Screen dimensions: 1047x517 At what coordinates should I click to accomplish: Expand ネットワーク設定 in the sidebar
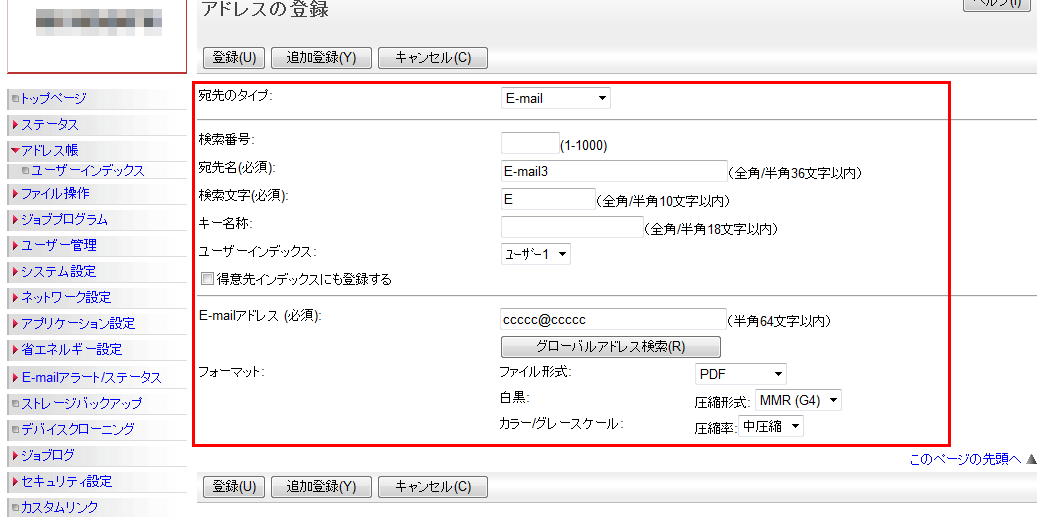click(66, 297)
